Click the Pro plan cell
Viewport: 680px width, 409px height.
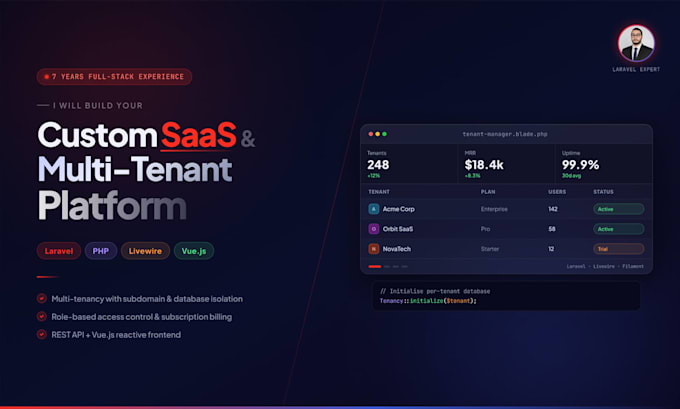click(x=485, y=229)
